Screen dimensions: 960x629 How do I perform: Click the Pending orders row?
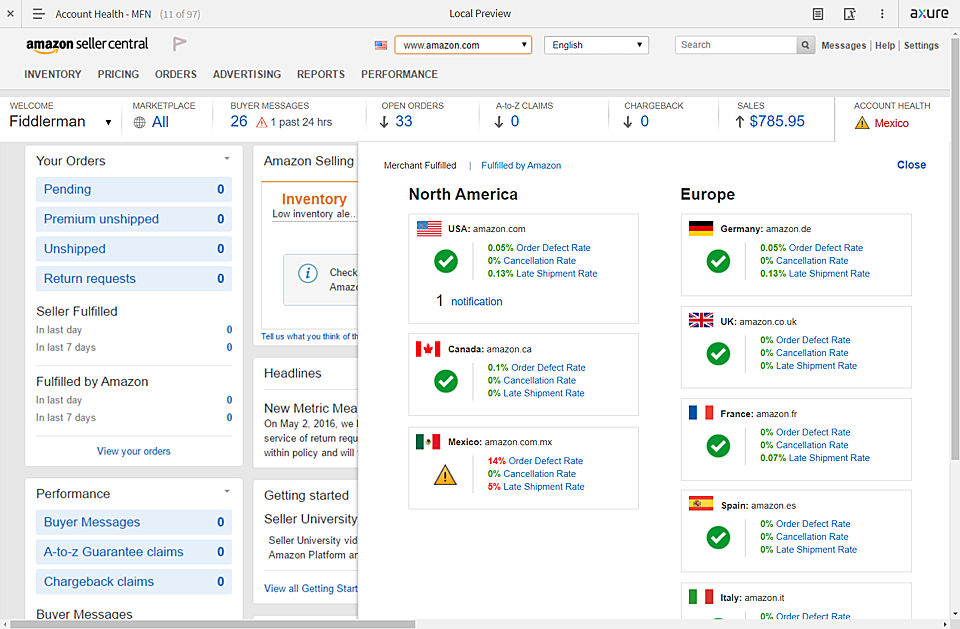tap(133, 189)
